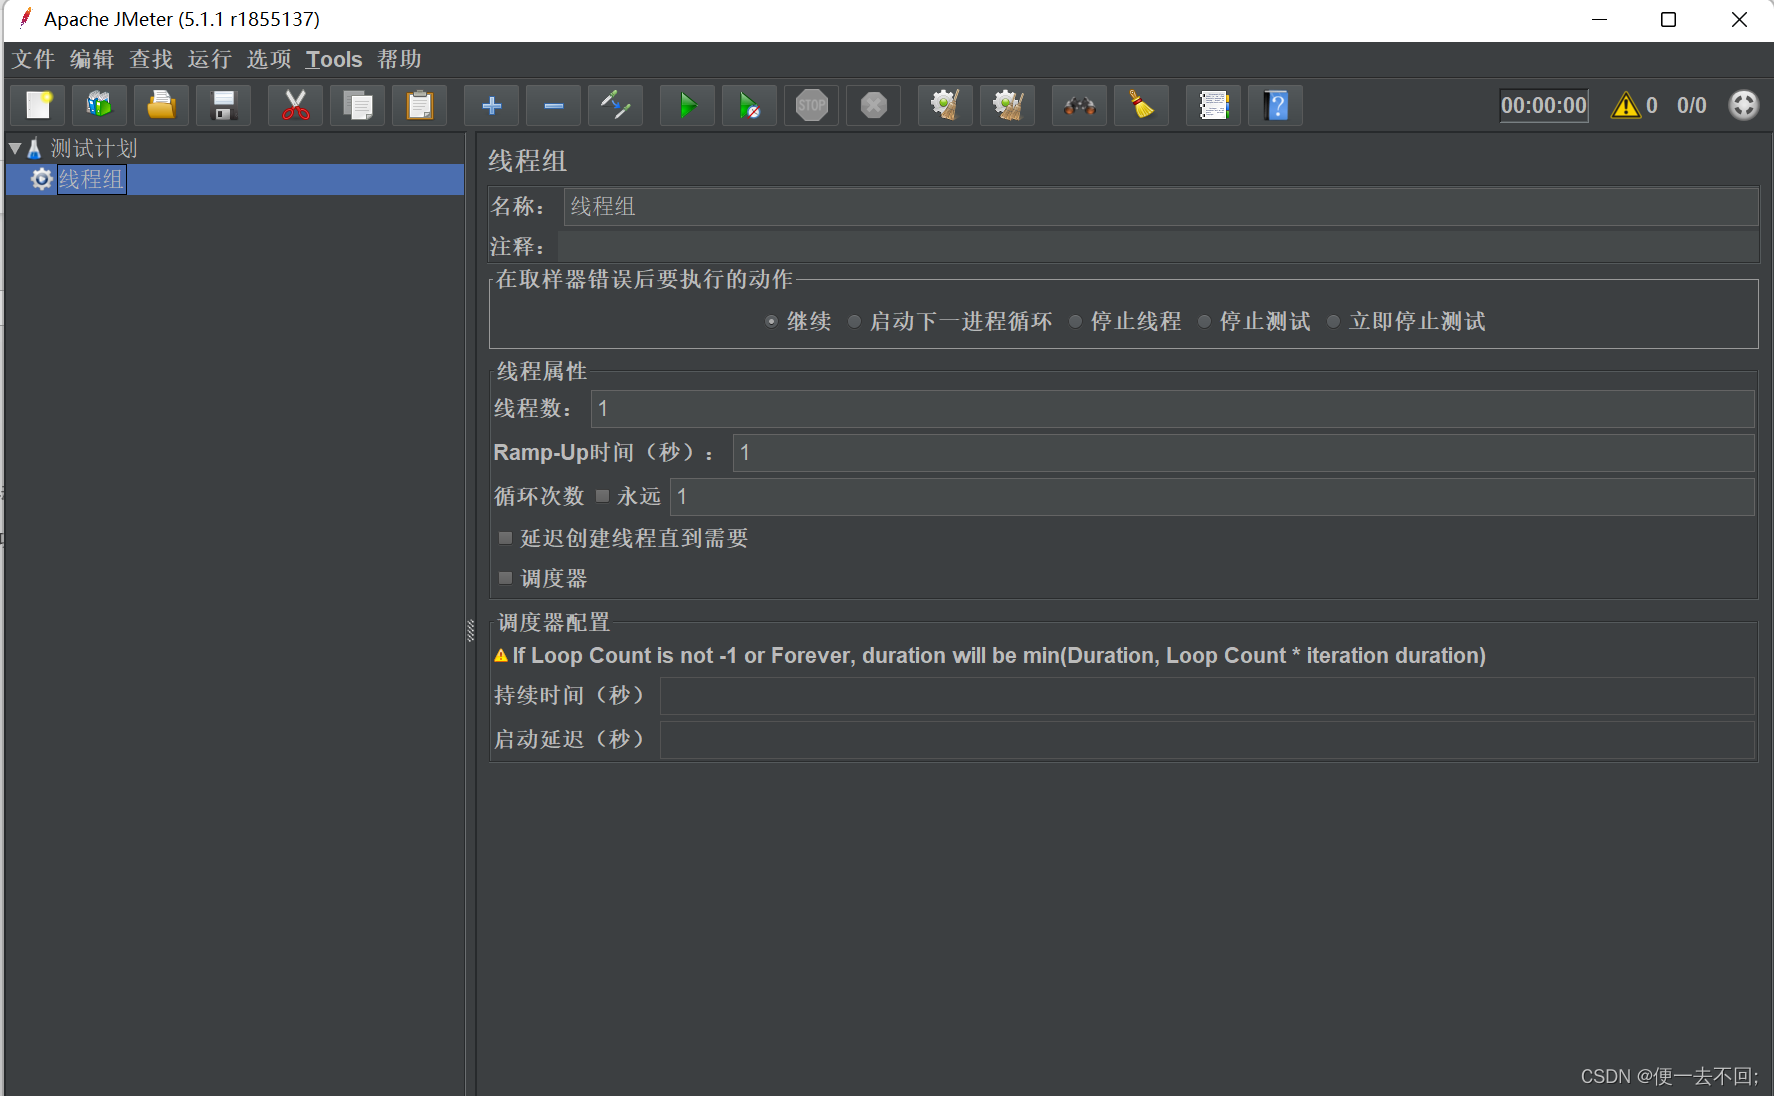Start test without pauses icon

click(x=750, y=105)
